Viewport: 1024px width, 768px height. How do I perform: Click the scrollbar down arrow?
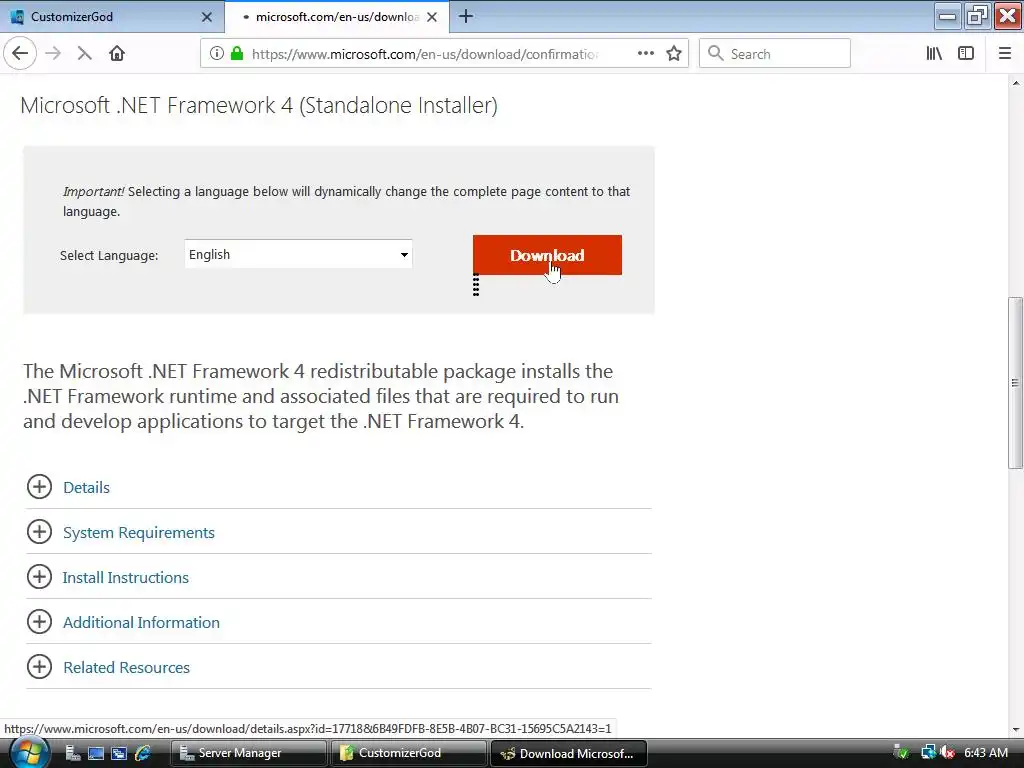[1015, 729]
